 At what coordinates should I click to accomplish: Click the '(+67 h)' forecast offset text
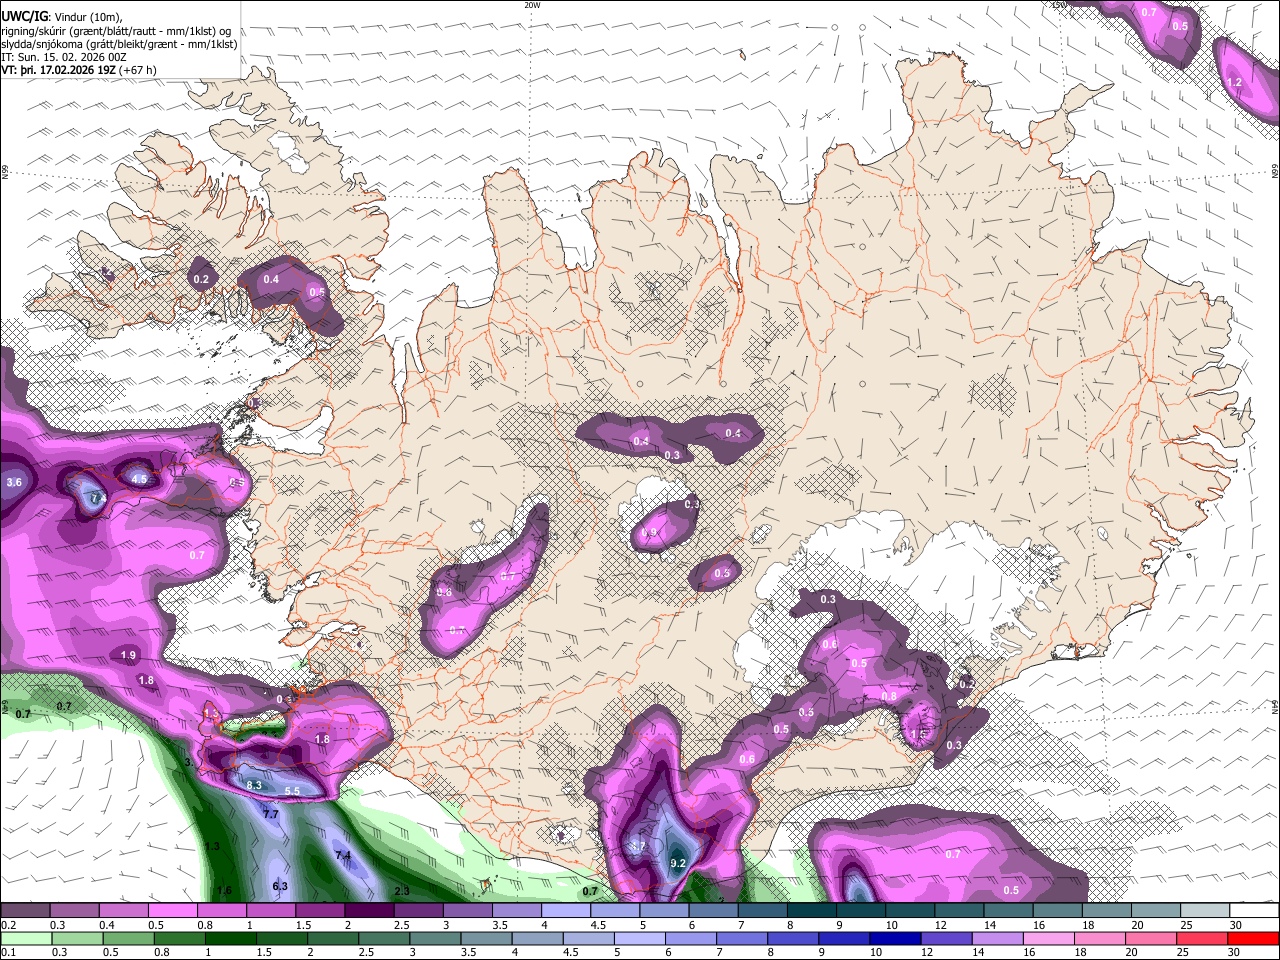[138, 70]
